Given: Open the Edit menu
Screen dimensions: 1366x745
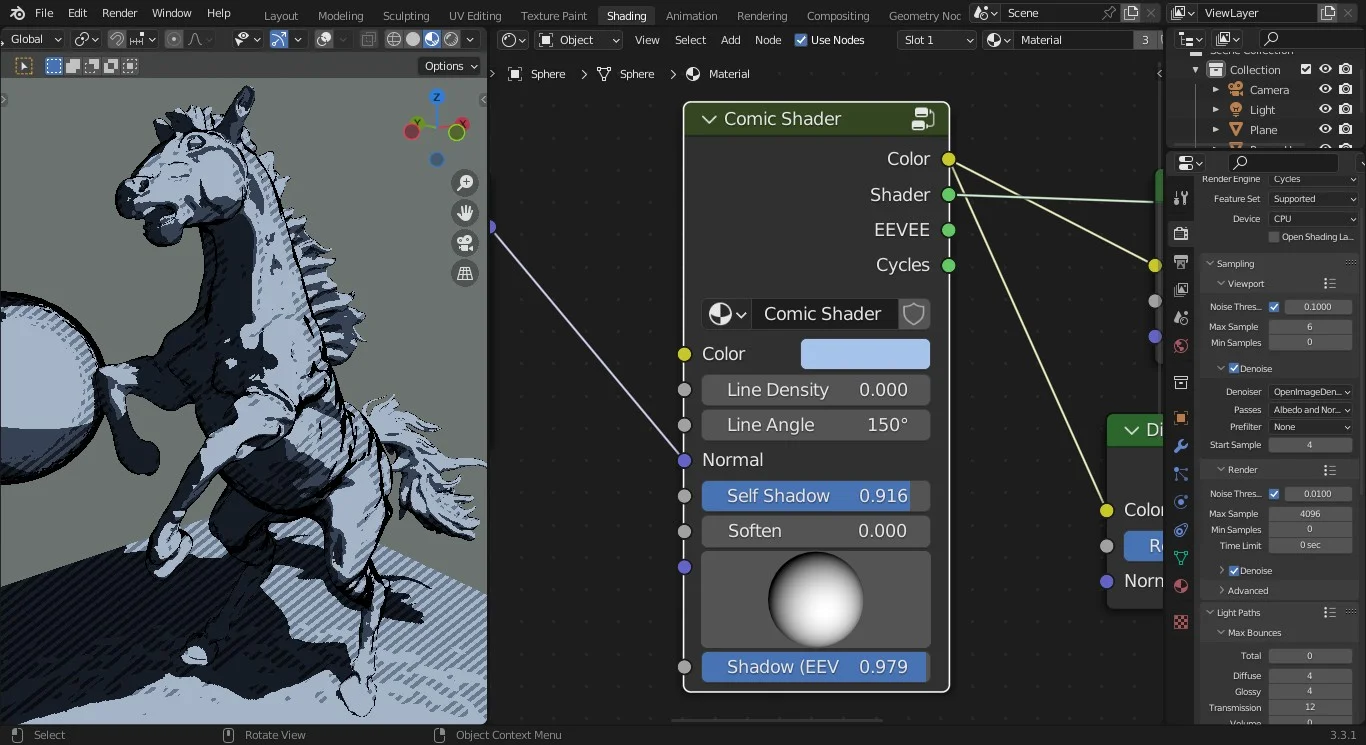Looking at the screenshot, I should click(x=76, y=13).
